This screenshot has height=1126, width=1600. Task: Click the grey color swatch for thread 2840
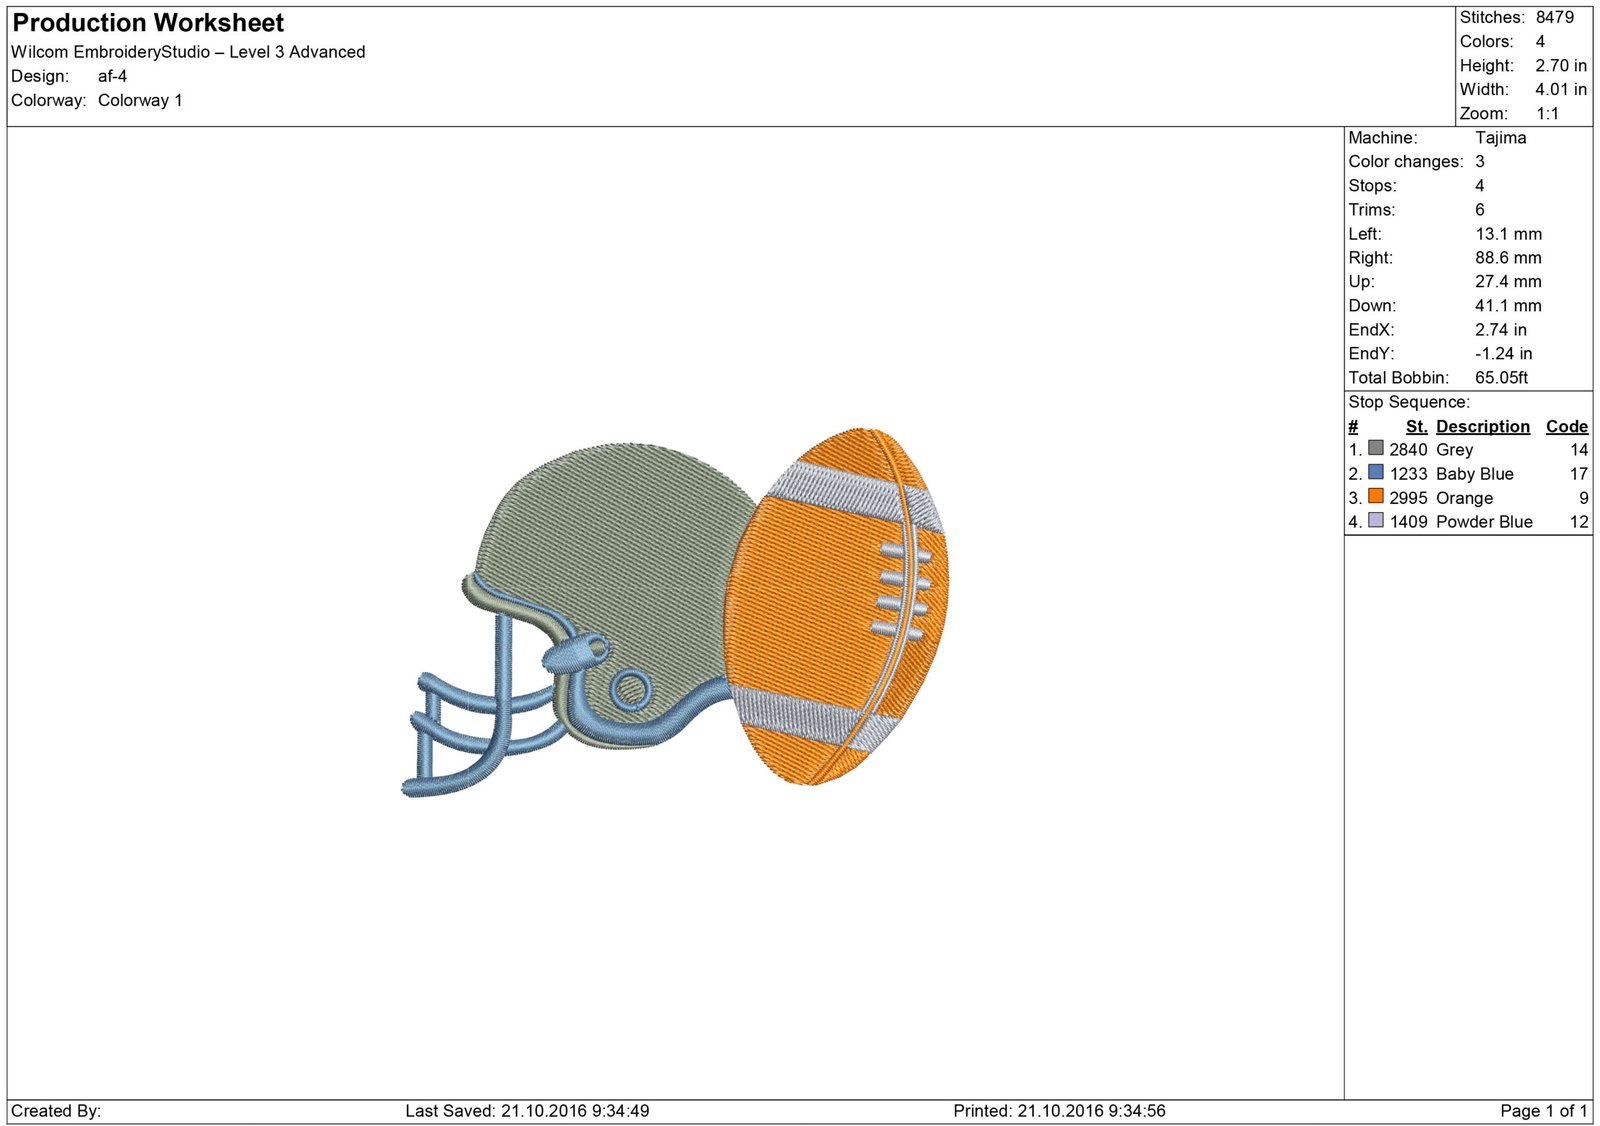(1376, 448)
